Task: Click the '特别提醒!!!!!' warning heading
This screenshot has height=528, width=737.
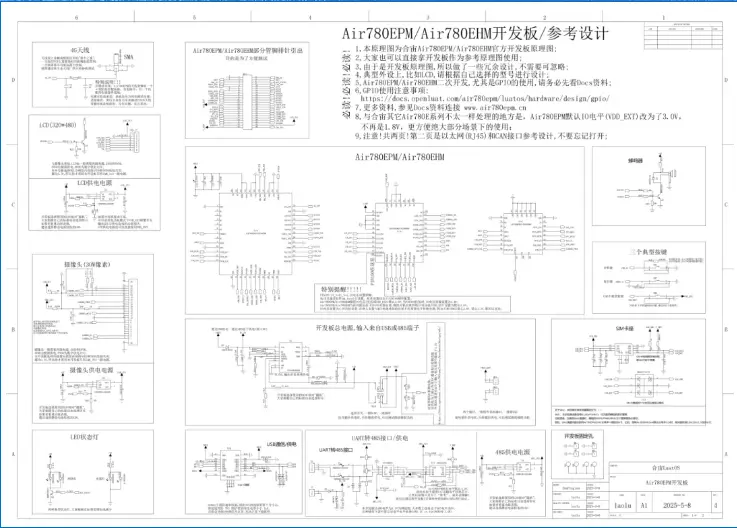Action: click(341, 289)
